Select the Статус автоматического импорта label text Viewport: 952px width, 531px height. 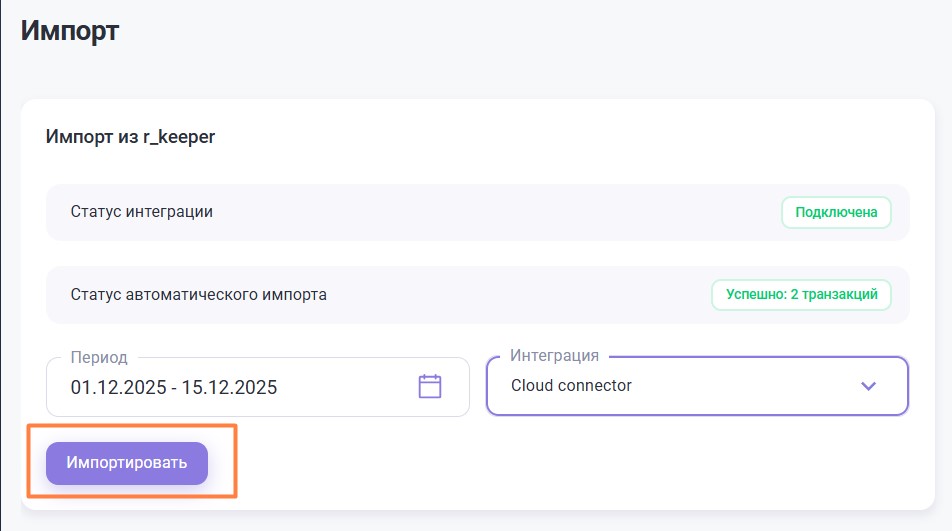[198, 295]
